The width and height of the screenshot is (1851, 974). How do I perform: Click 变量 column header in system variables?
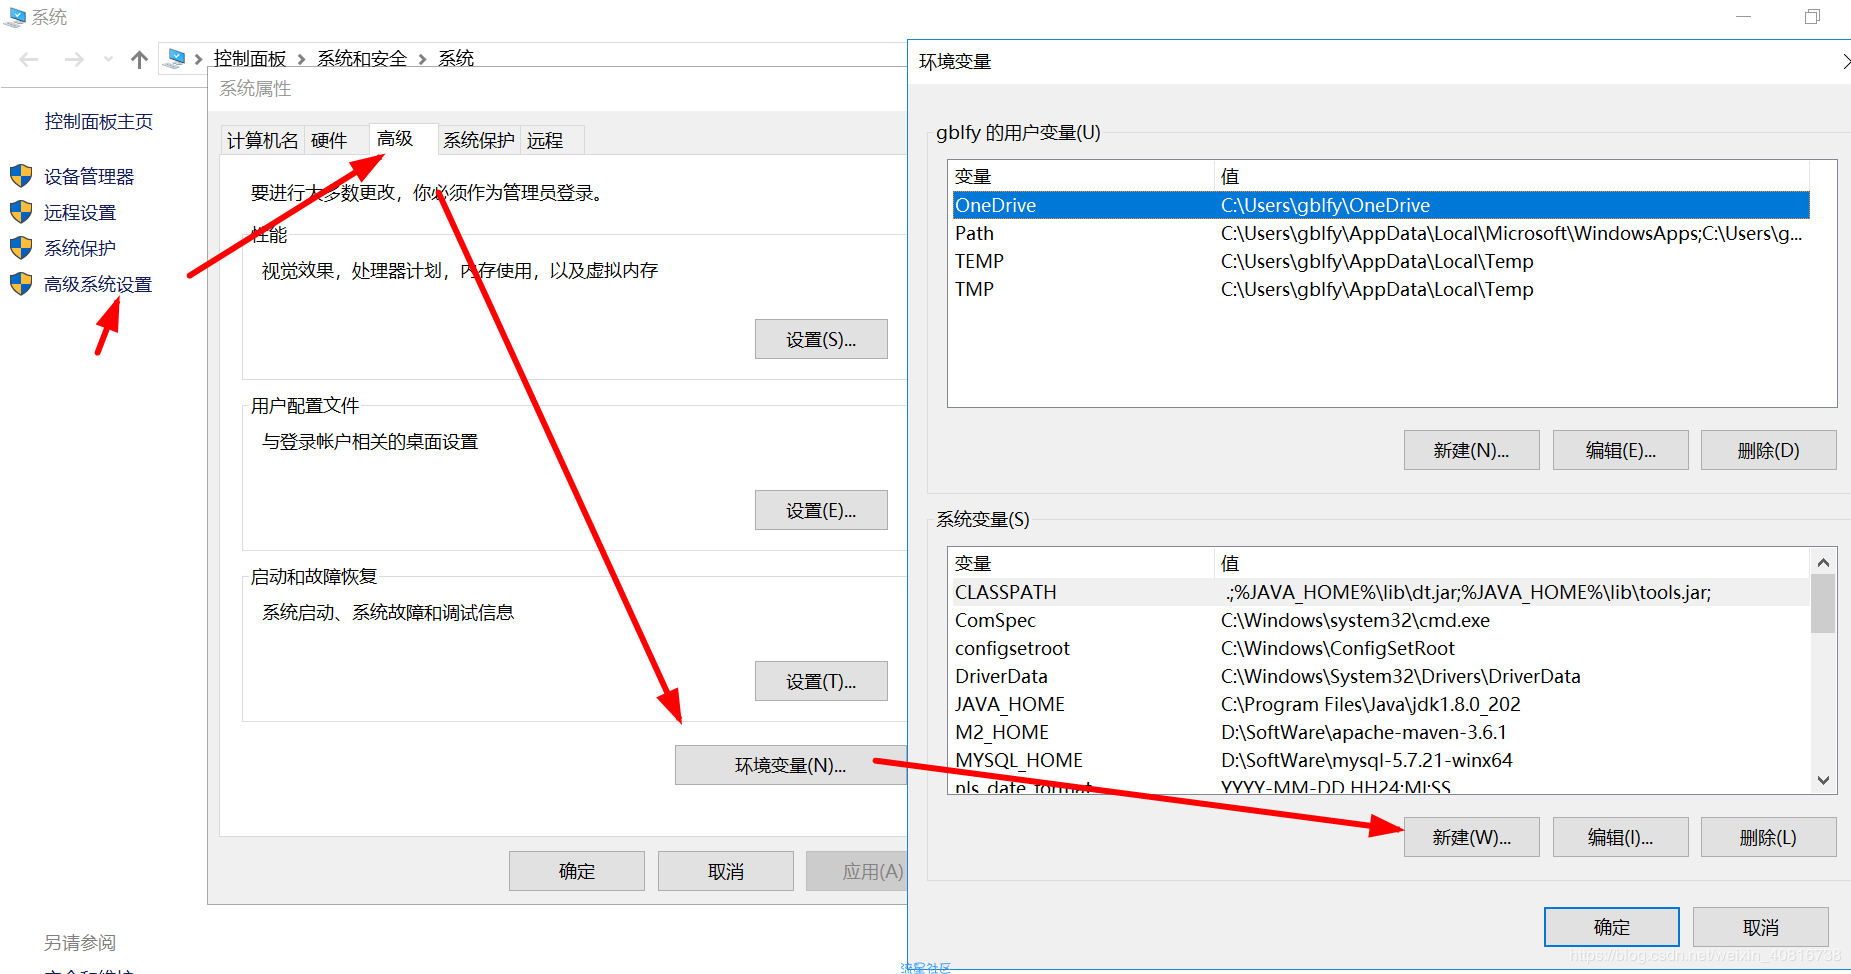coord(1082,564)
